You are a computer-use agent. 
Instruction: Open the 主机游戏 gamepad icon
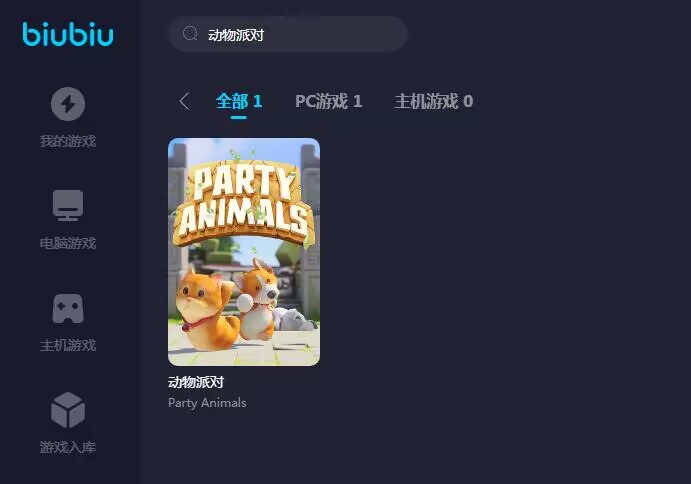coord(68,309)
